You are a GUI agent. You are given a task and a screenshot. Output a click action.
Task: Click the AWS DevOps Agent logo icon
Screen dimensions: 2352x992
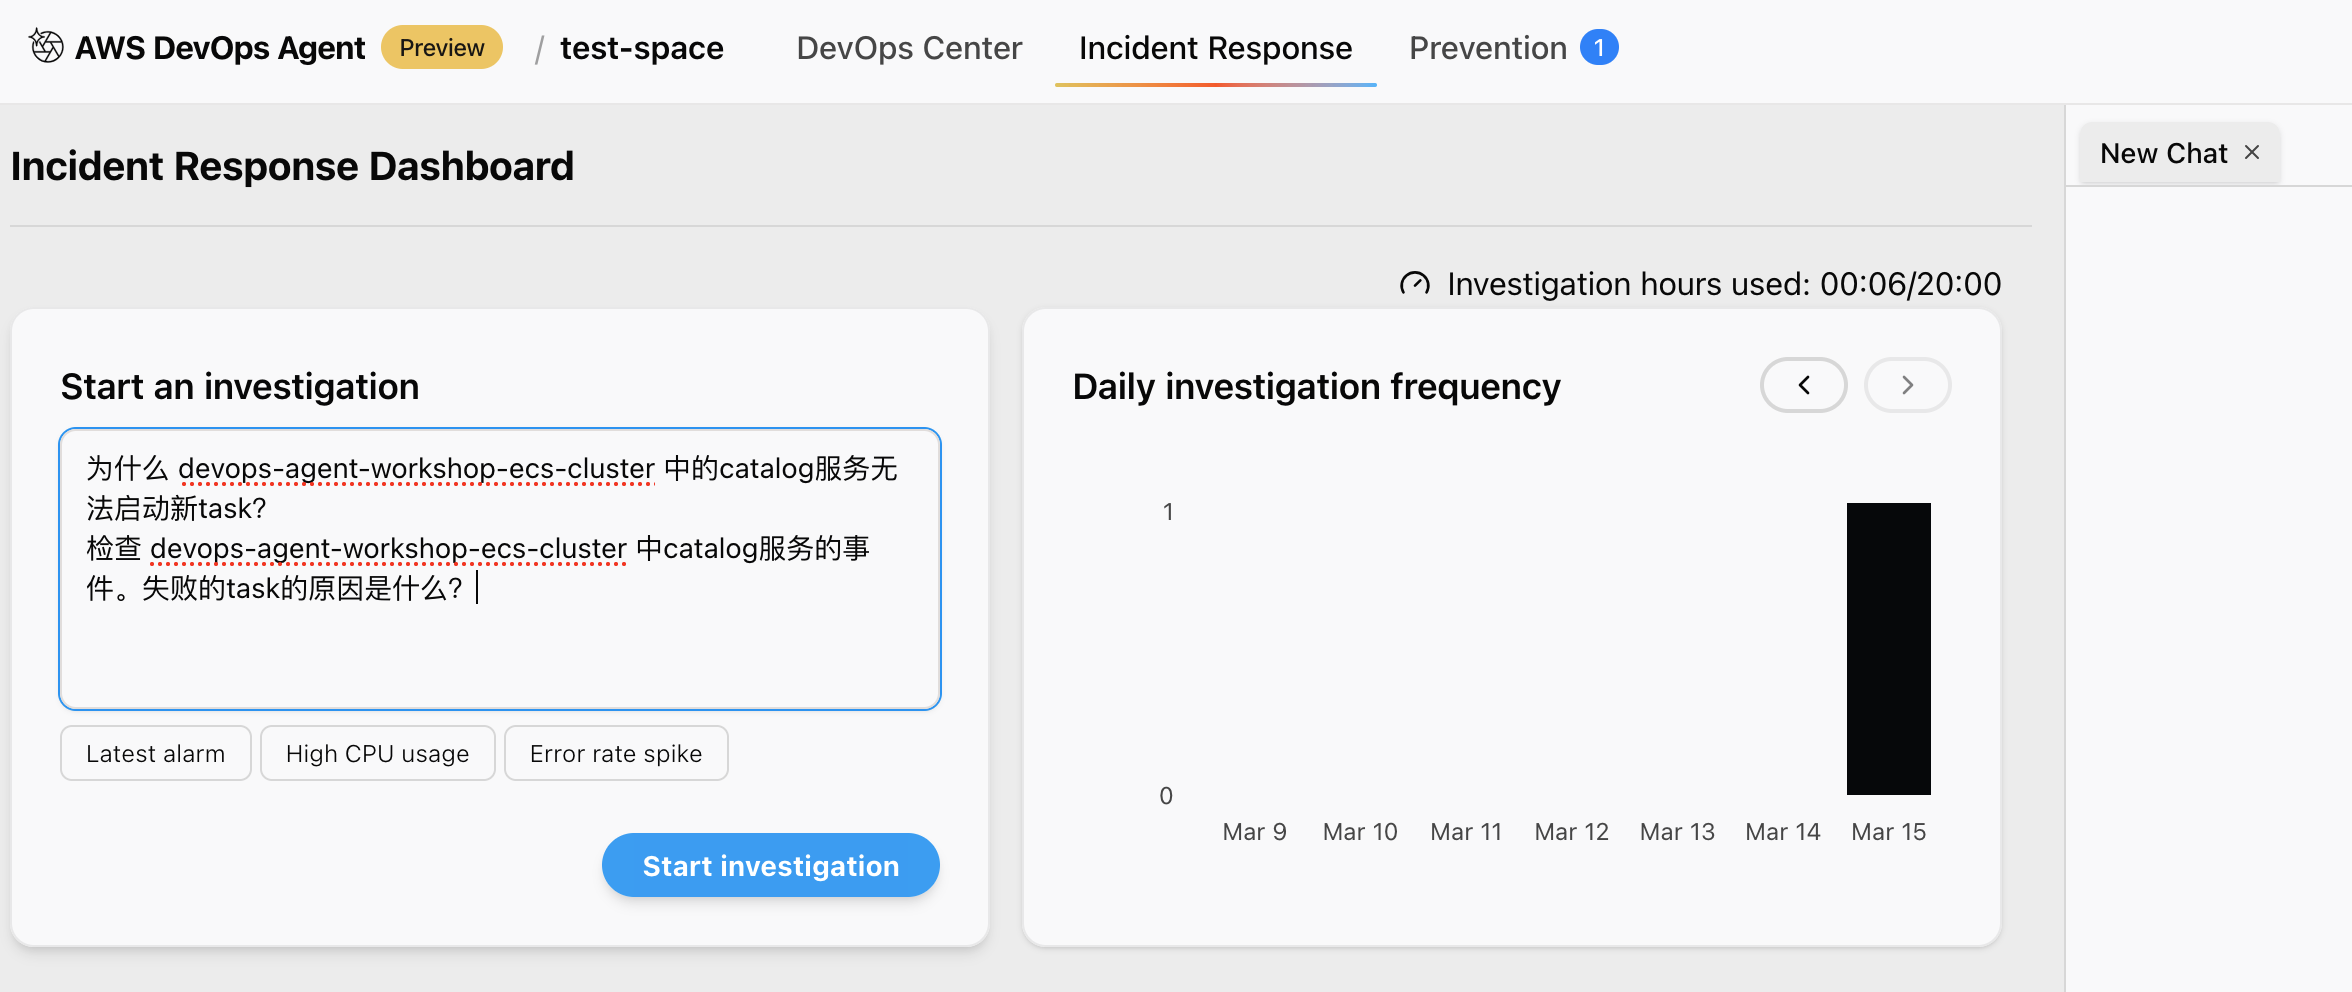46,47
